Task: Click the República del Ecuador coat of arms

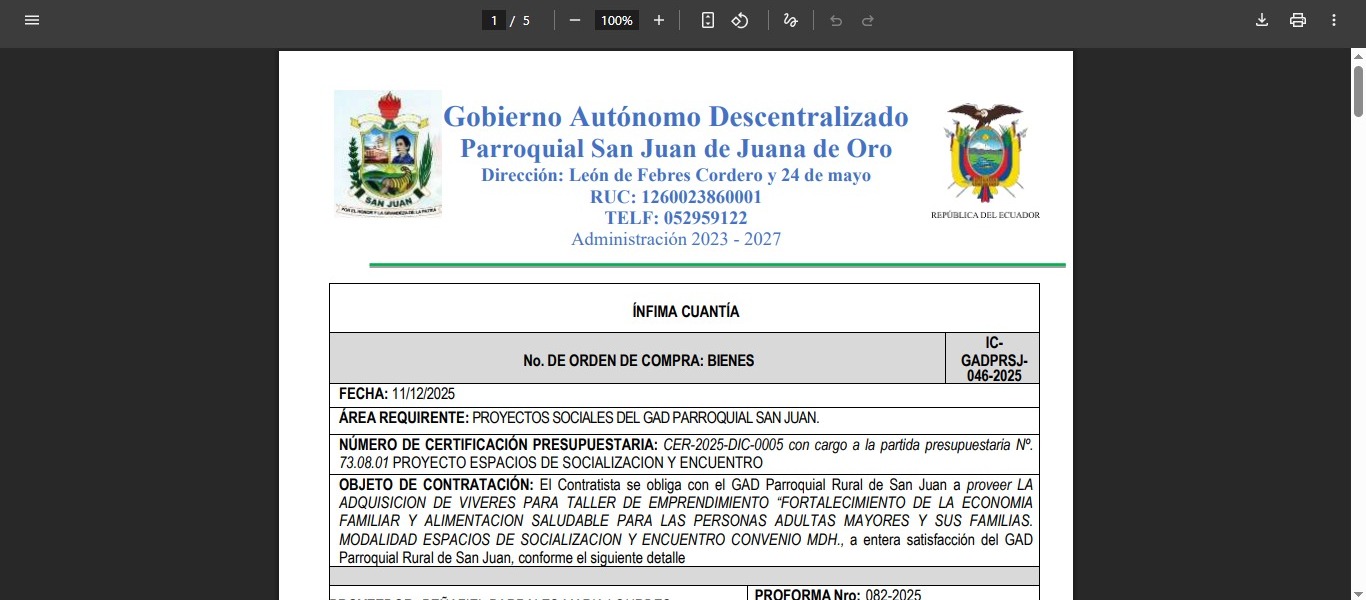Action: 985,152
